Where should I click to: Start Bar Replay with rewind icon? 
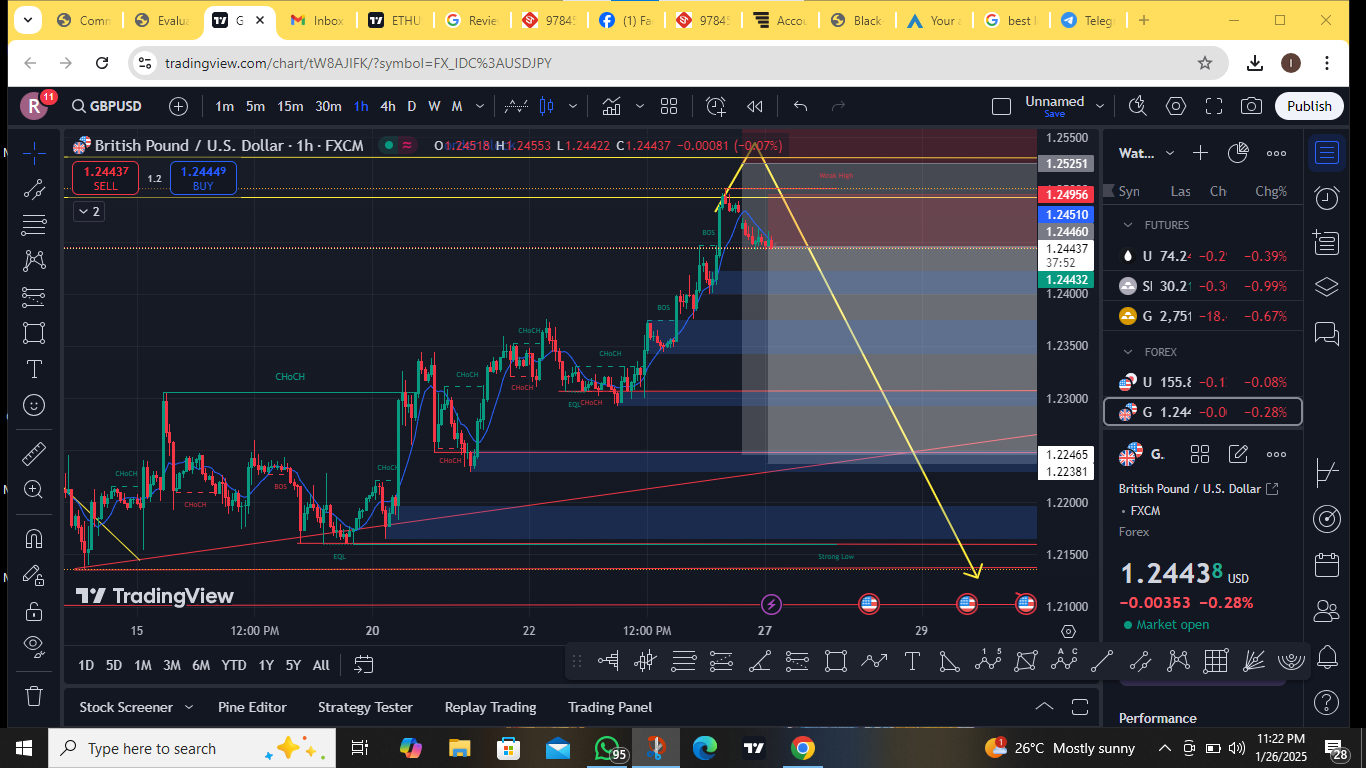(755, 106)
